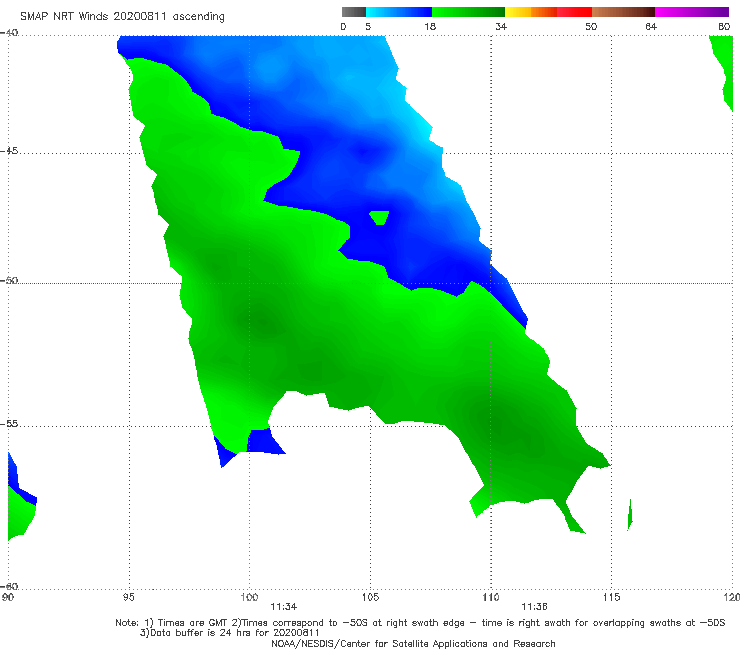Viewport: 740px width, 650px height.
Task: Click the green segment of the color scale
Action: [x=468, y=12]
